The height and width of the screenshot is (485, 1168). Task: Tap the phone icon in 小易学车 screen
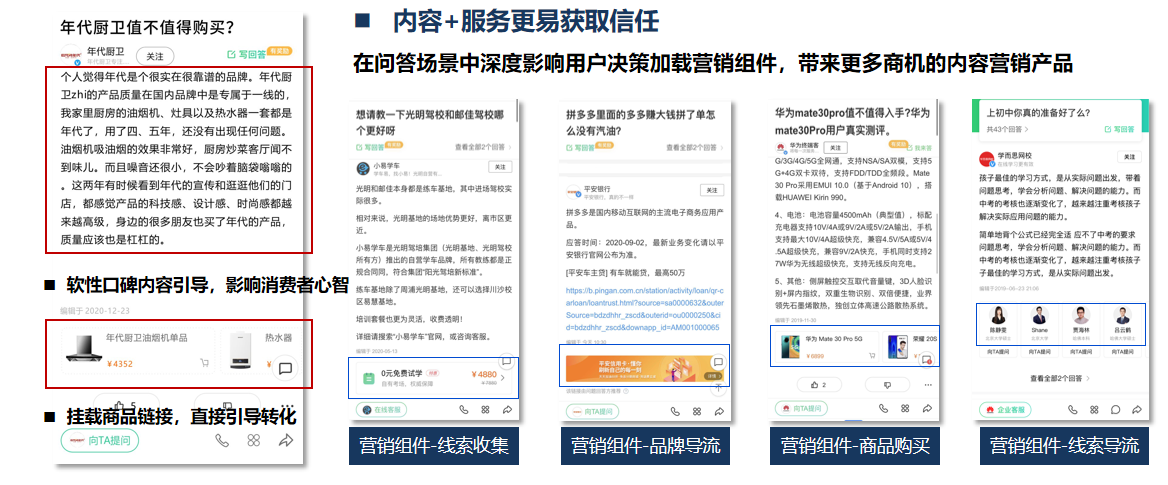point(463,410)
